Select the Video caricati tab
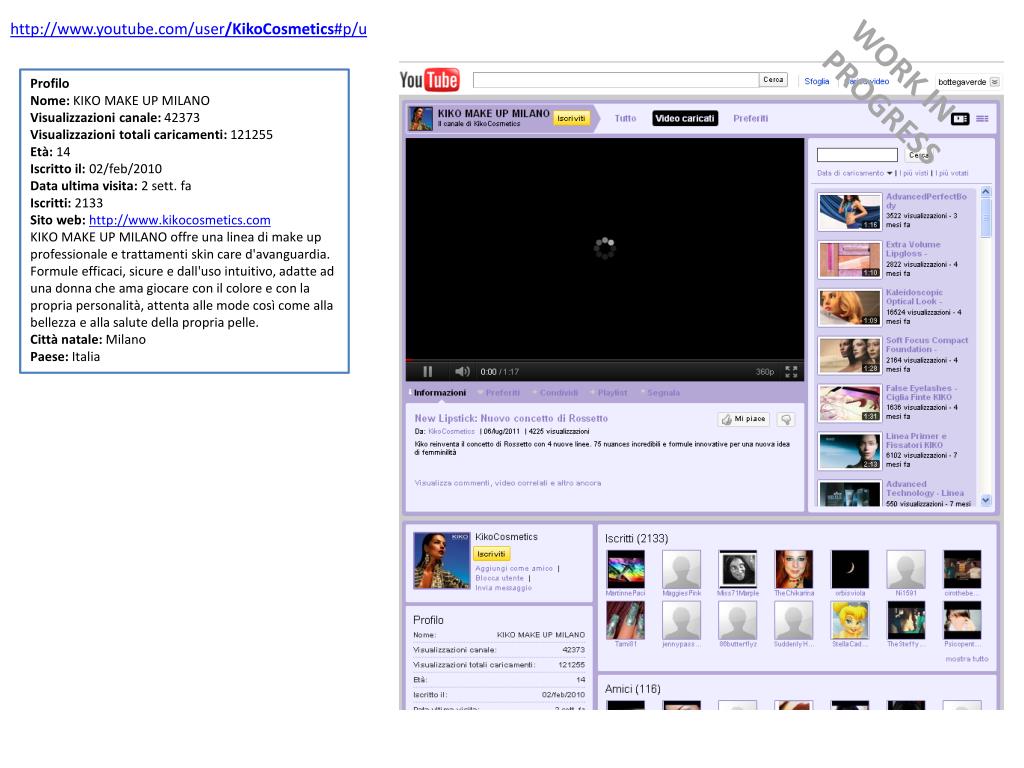The width and height of the screenshot is (1024, 768). coord(685,118)
